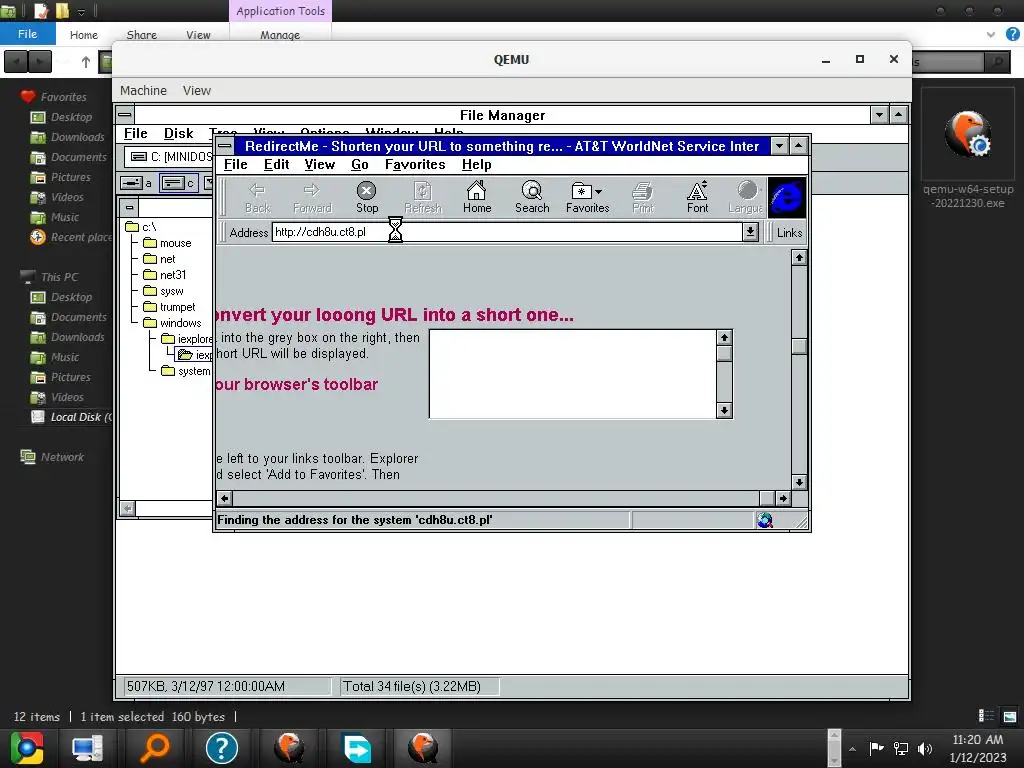Click text box scrollbar up arrow
This screenshot has width=1024, height=768.
coord(724,338)
